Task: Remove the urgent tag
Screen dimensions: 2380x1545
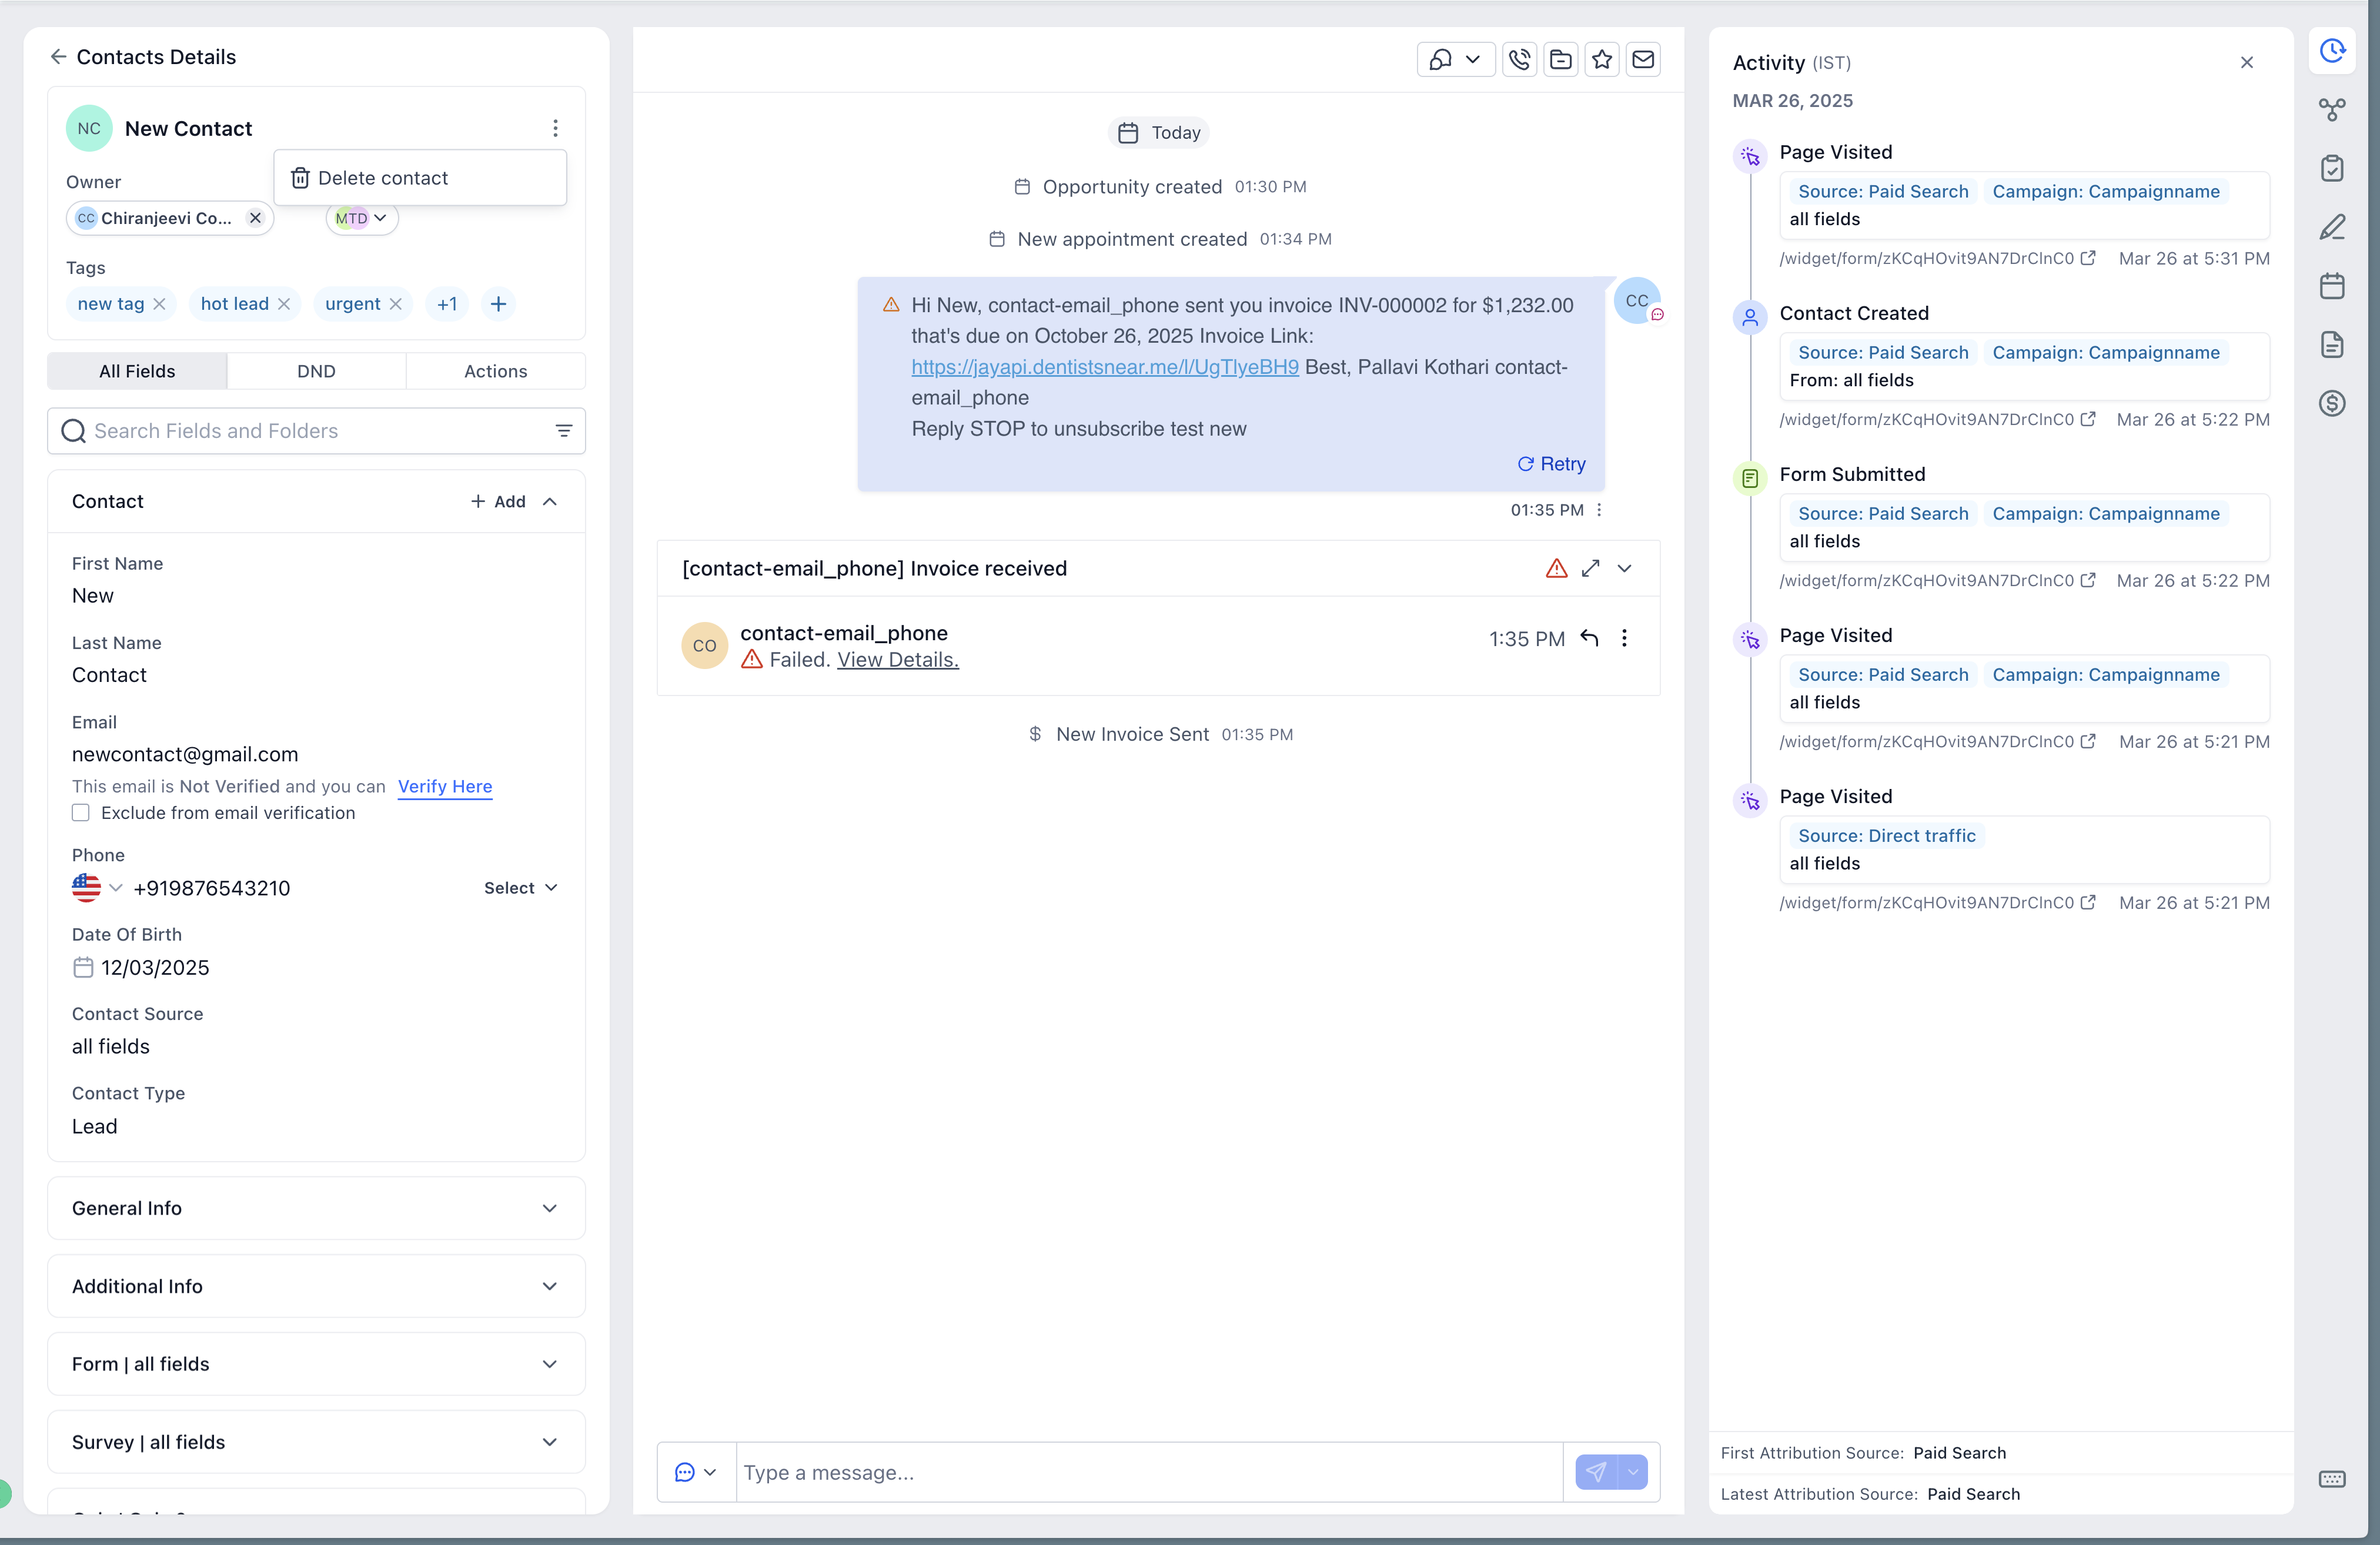Action: tap(396, 304)
